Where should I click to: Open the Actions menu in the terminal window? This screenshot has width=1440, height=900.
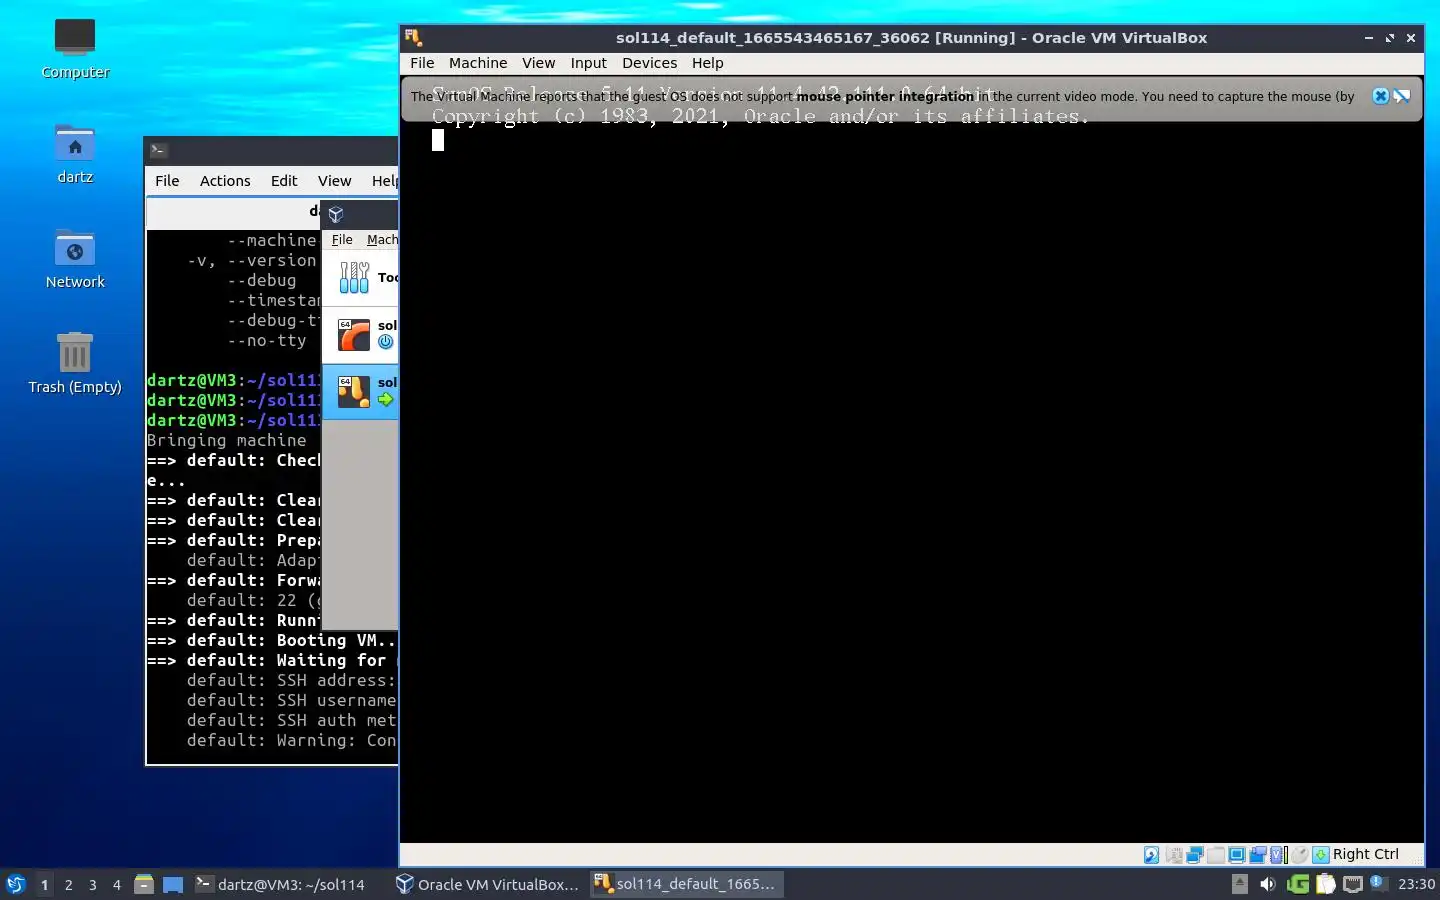(x=225, y=181)
